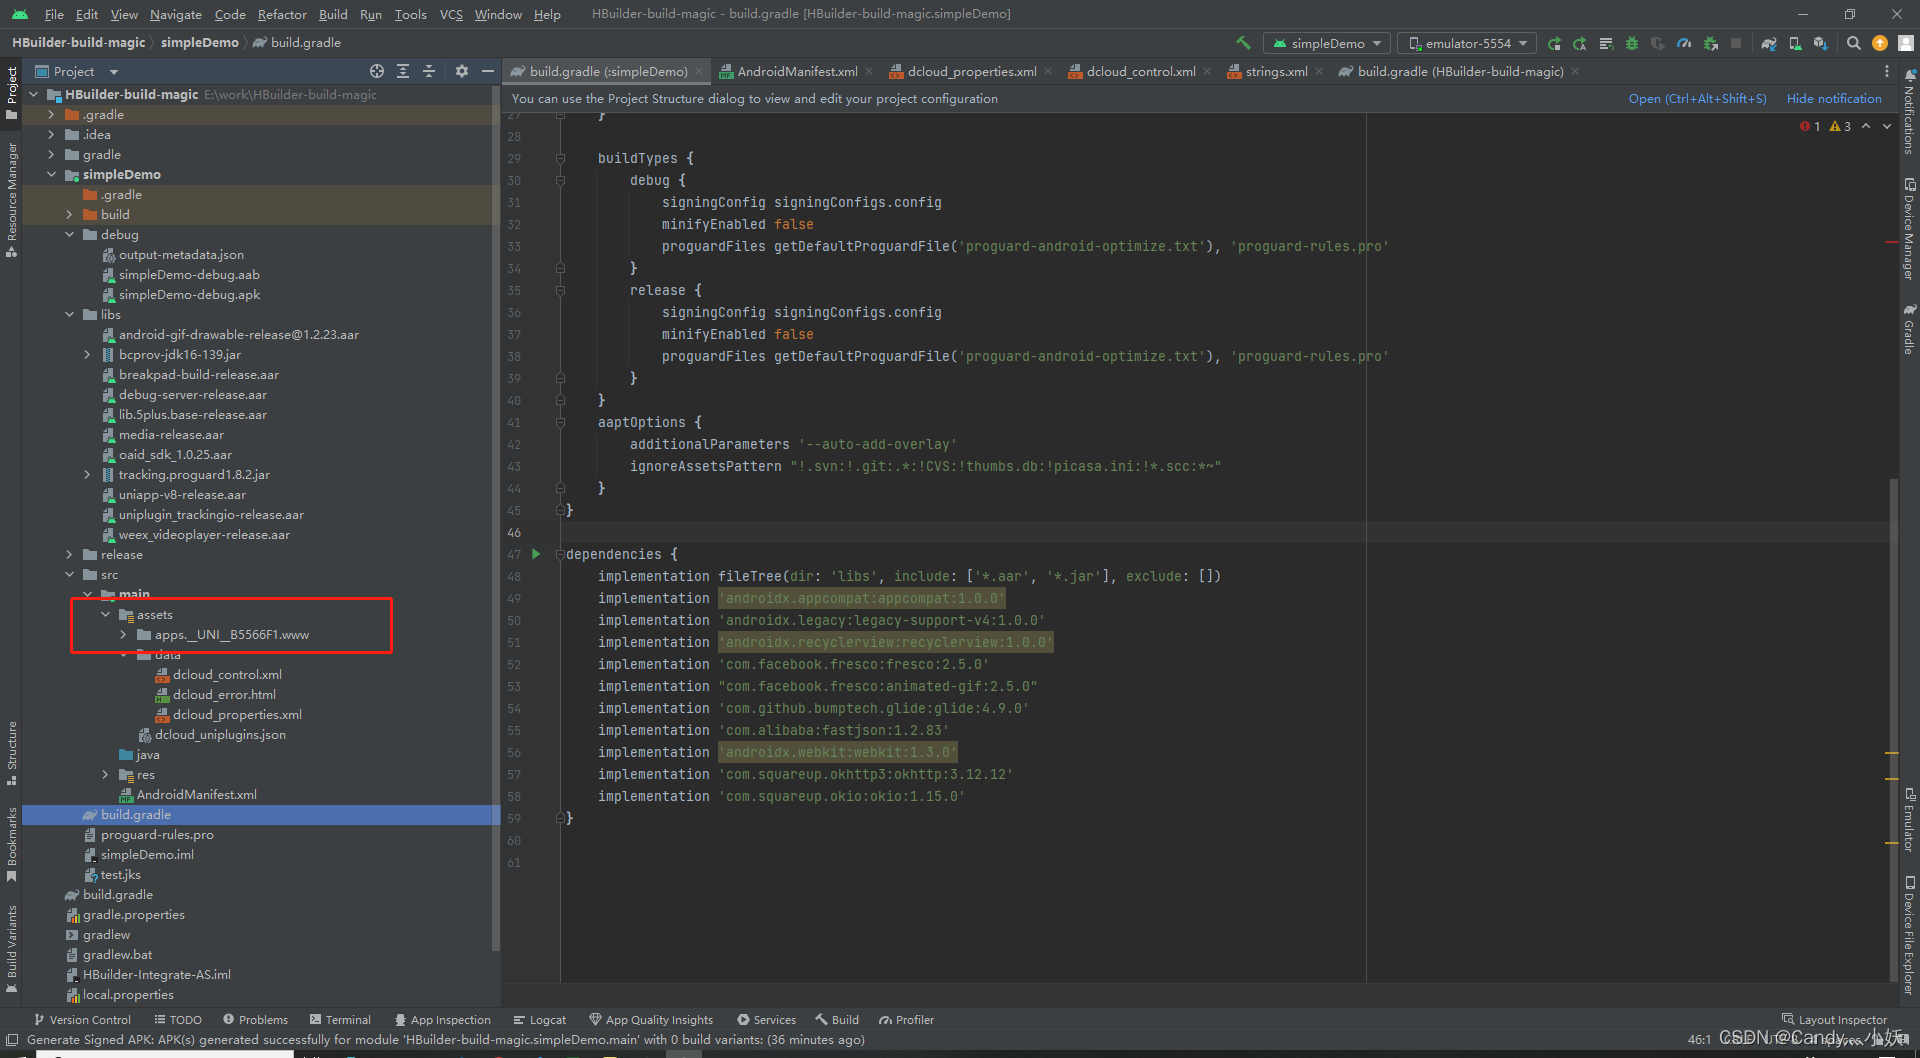Screen dimensions: 1920x1058
Task: Click the simpleDemo breadcrumb in navigation bar
Action: pos(200,42)
